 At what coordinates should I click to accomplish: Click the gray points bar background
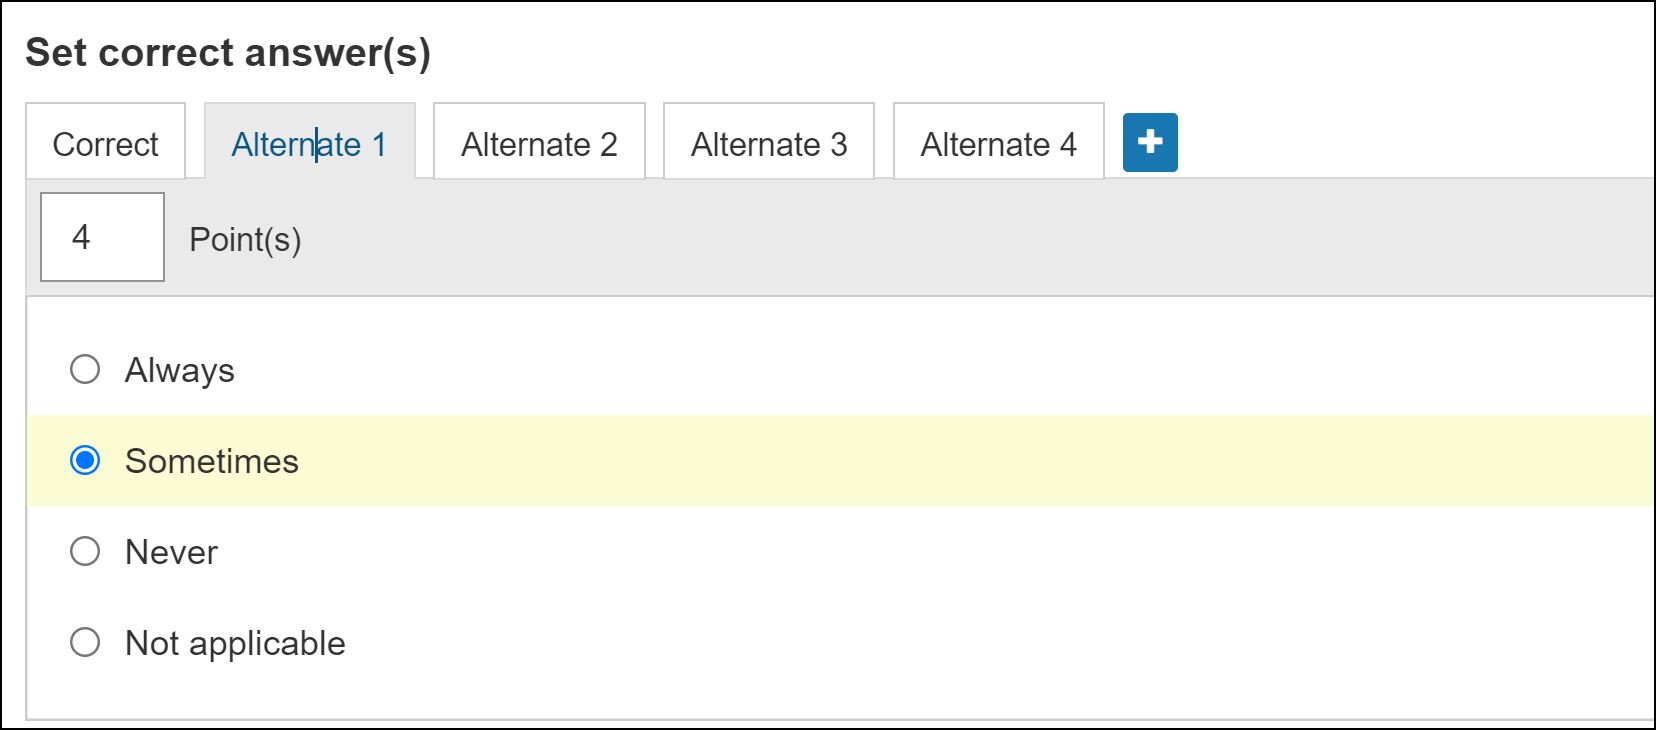[900, 238]
